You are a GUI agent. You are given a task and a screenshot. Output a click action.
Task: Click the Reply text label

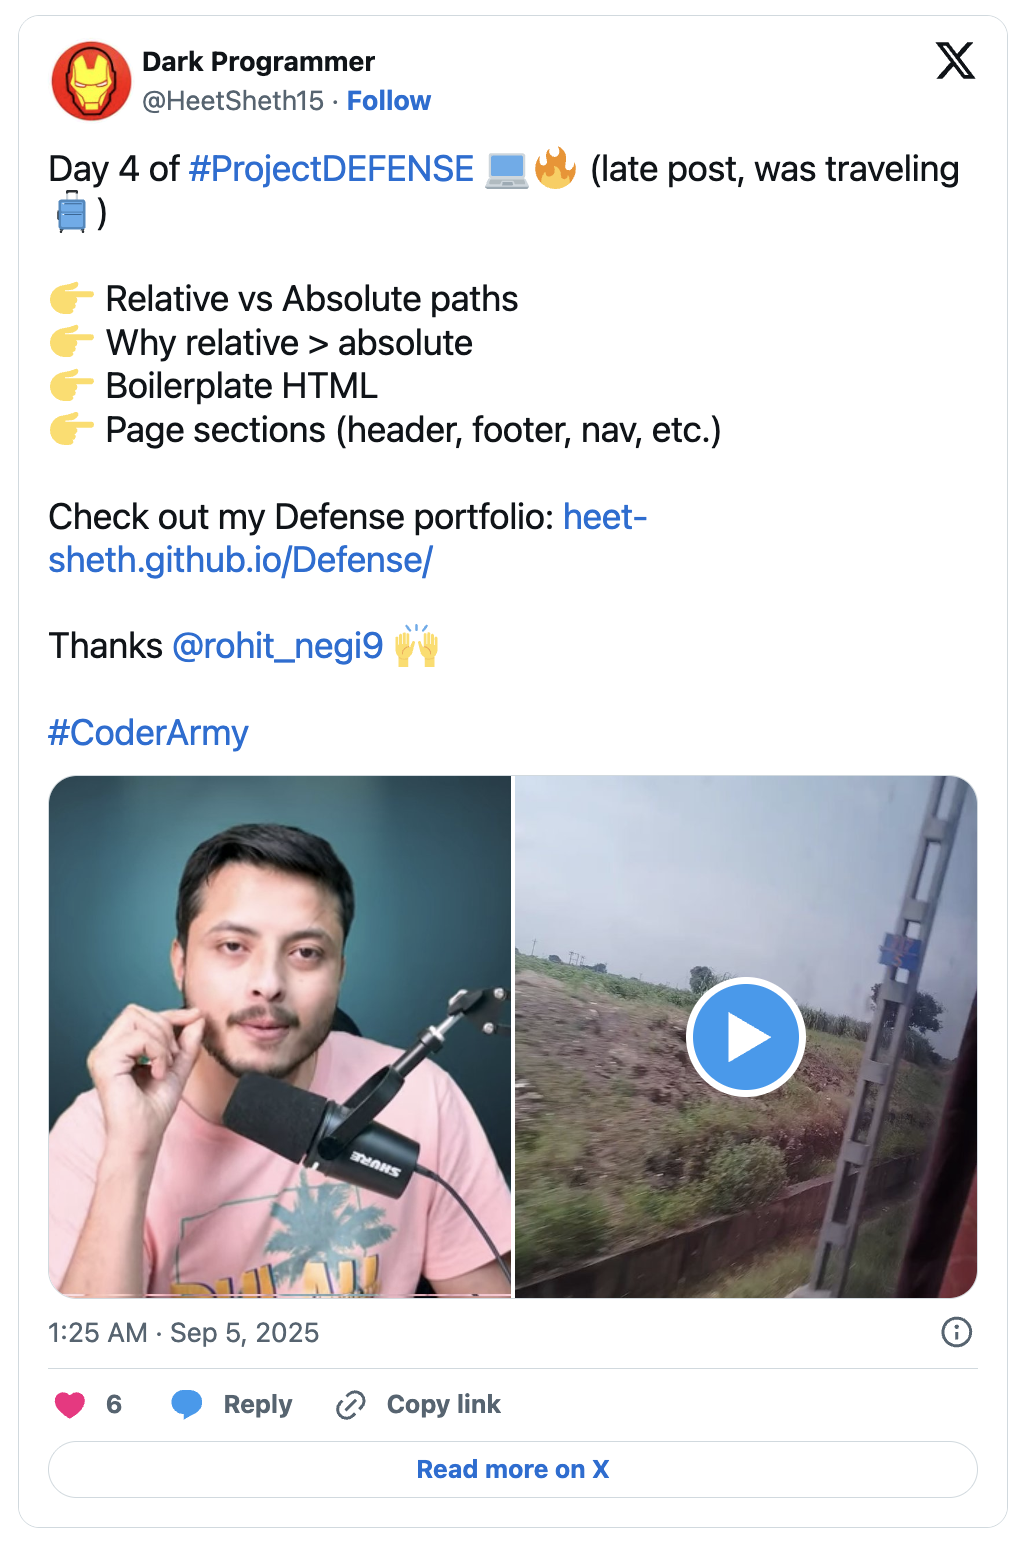[258, 1405]
